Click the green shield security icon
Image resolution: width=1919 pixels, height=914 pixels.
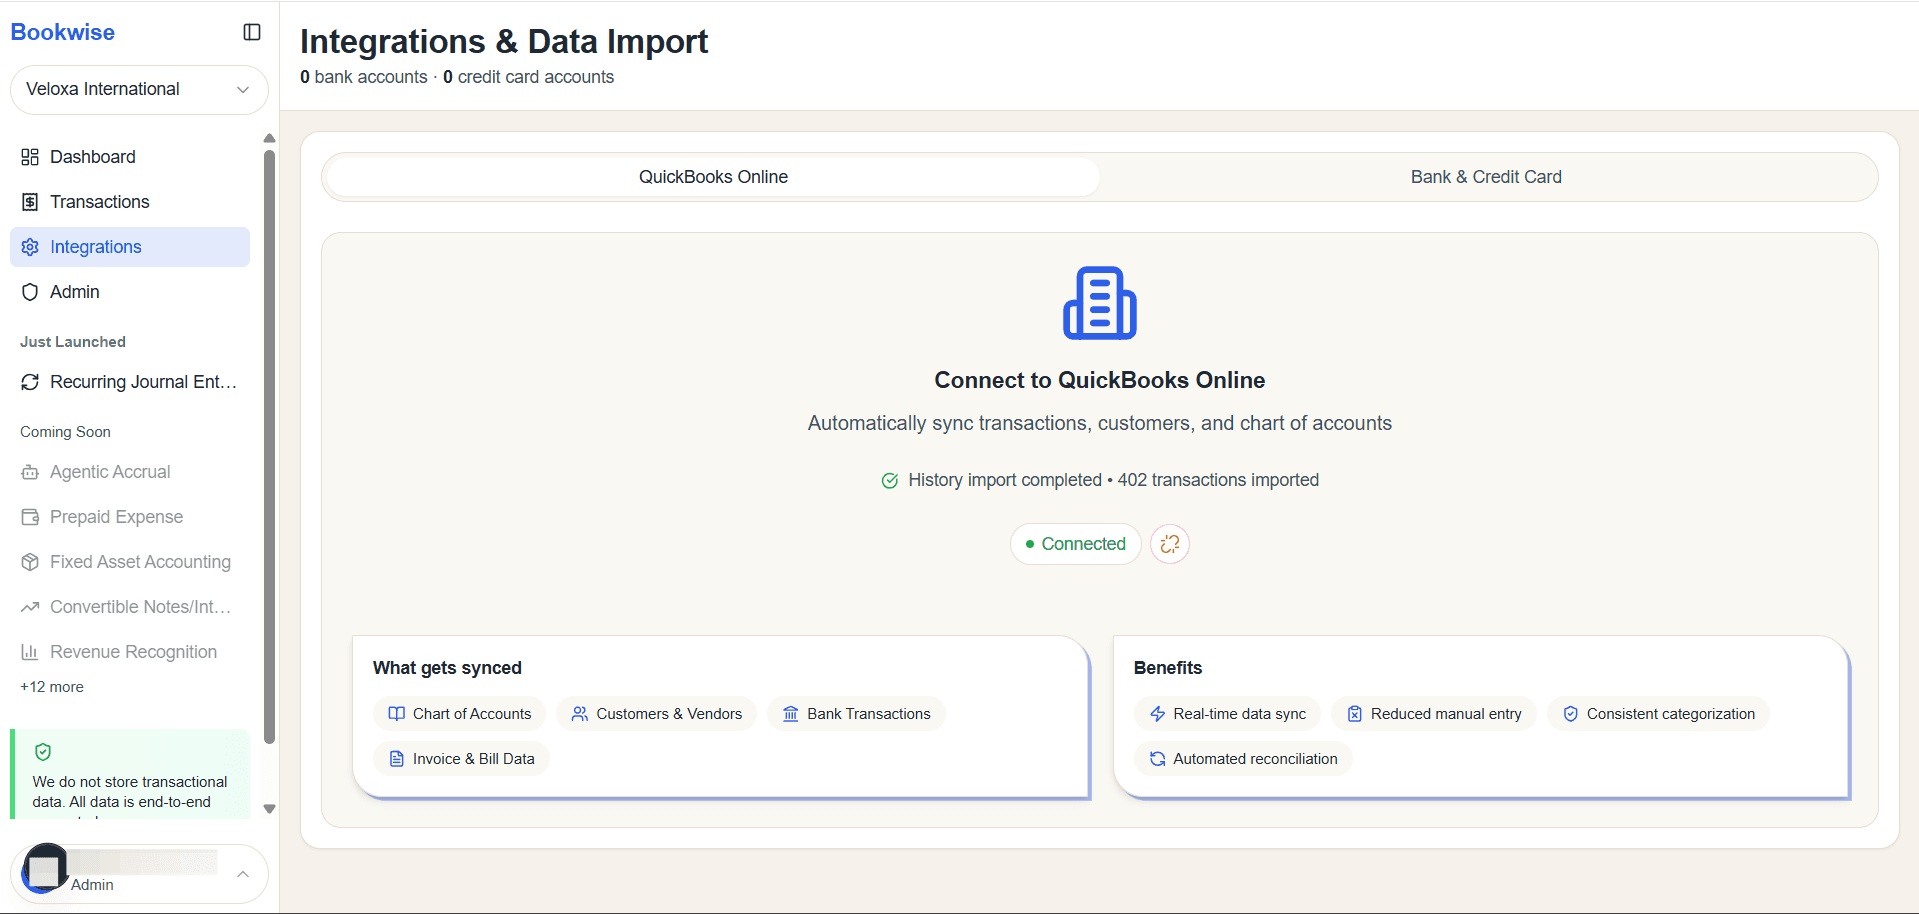point(43,752)
